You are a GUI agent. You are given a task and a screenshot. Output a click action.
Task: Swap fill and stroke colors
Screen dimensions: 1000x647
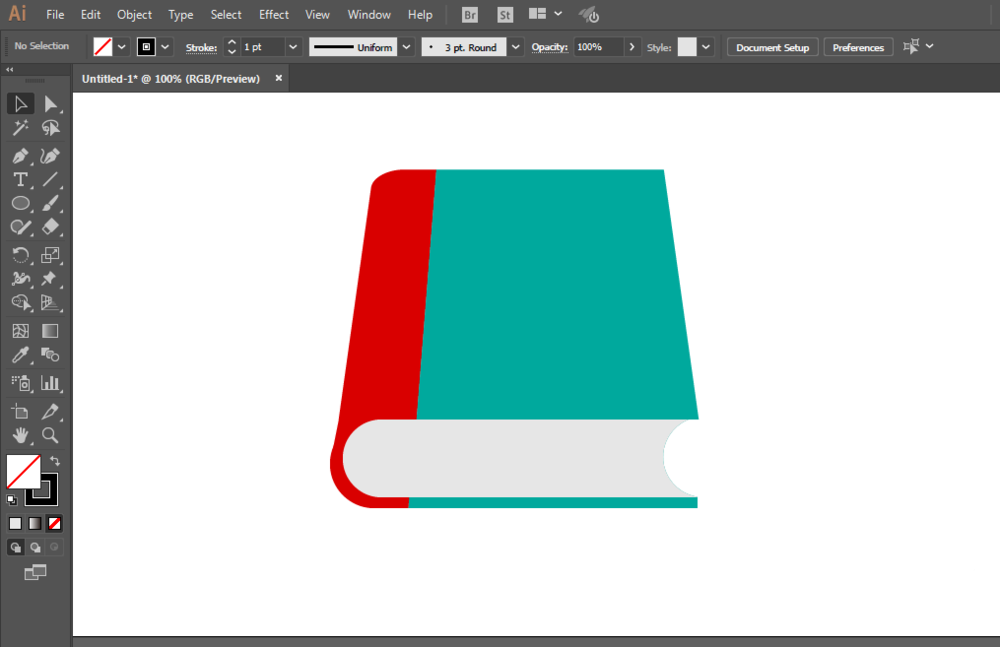(x=55, y=461)
